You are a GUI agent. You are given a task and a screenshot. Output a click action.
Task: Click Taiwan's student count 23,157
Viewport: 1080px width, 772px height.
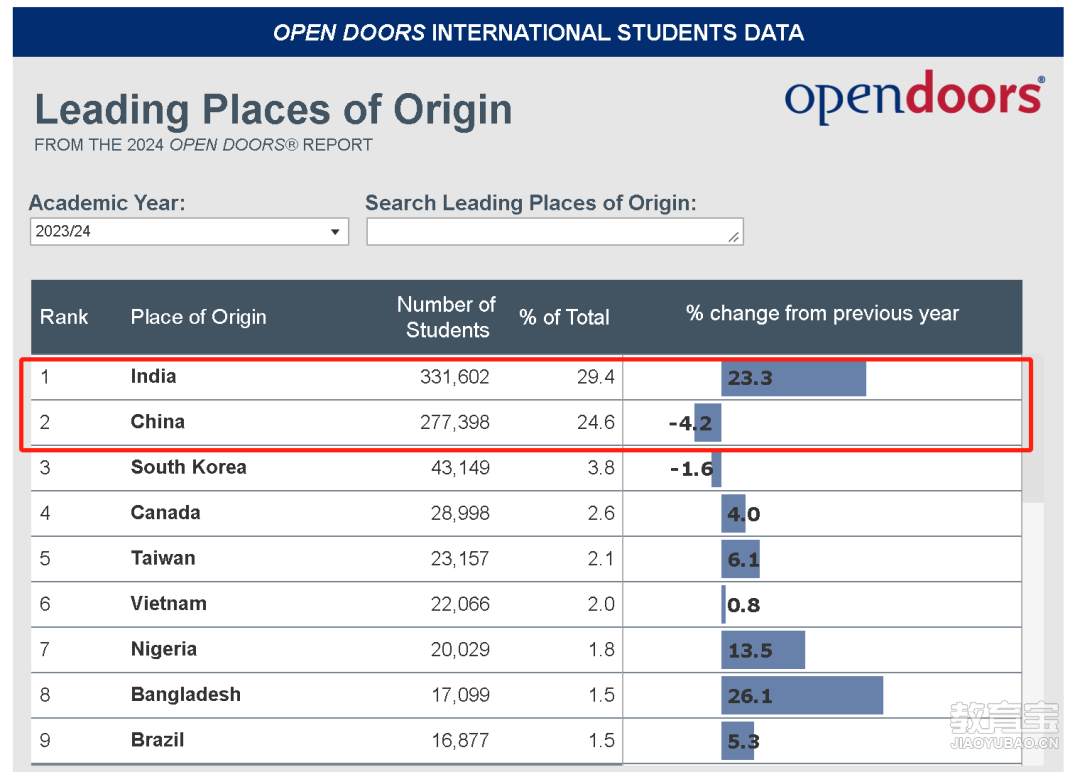pyautogui.click(x=460, y=559)
